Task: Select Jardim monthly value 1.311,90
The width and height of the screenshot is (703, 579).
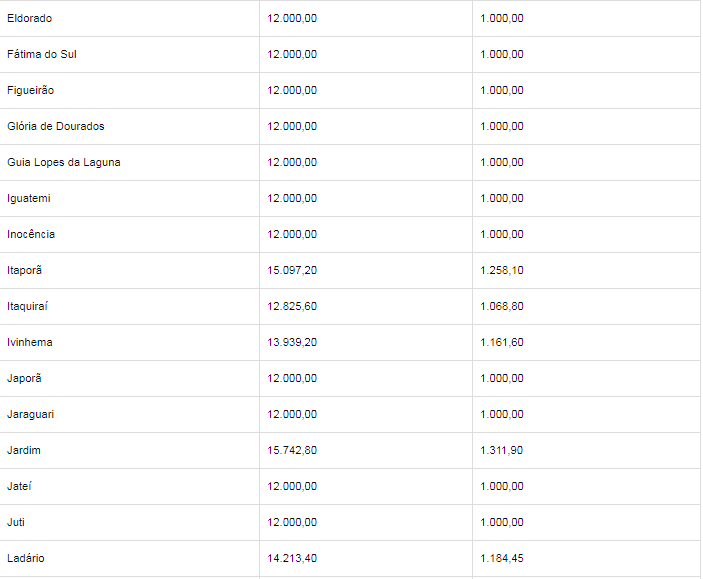Action: (x=501, y=450)
